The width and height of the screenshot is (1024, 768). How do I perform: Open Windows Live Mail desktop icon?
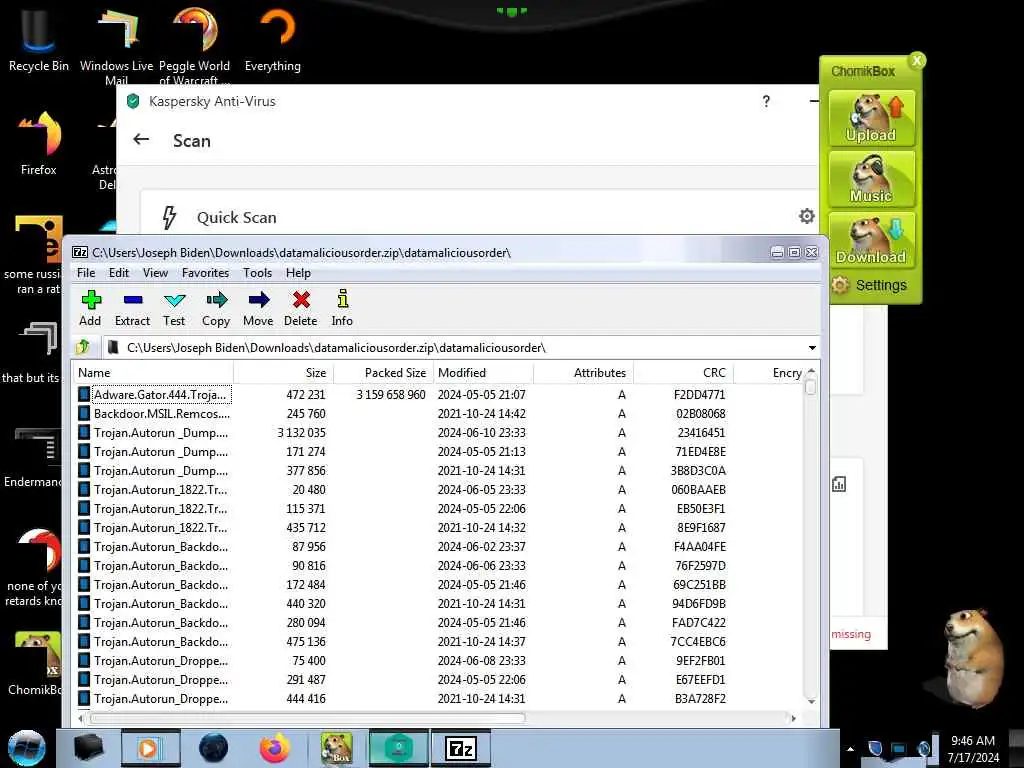pyautogui.click(x=116, y=44)
